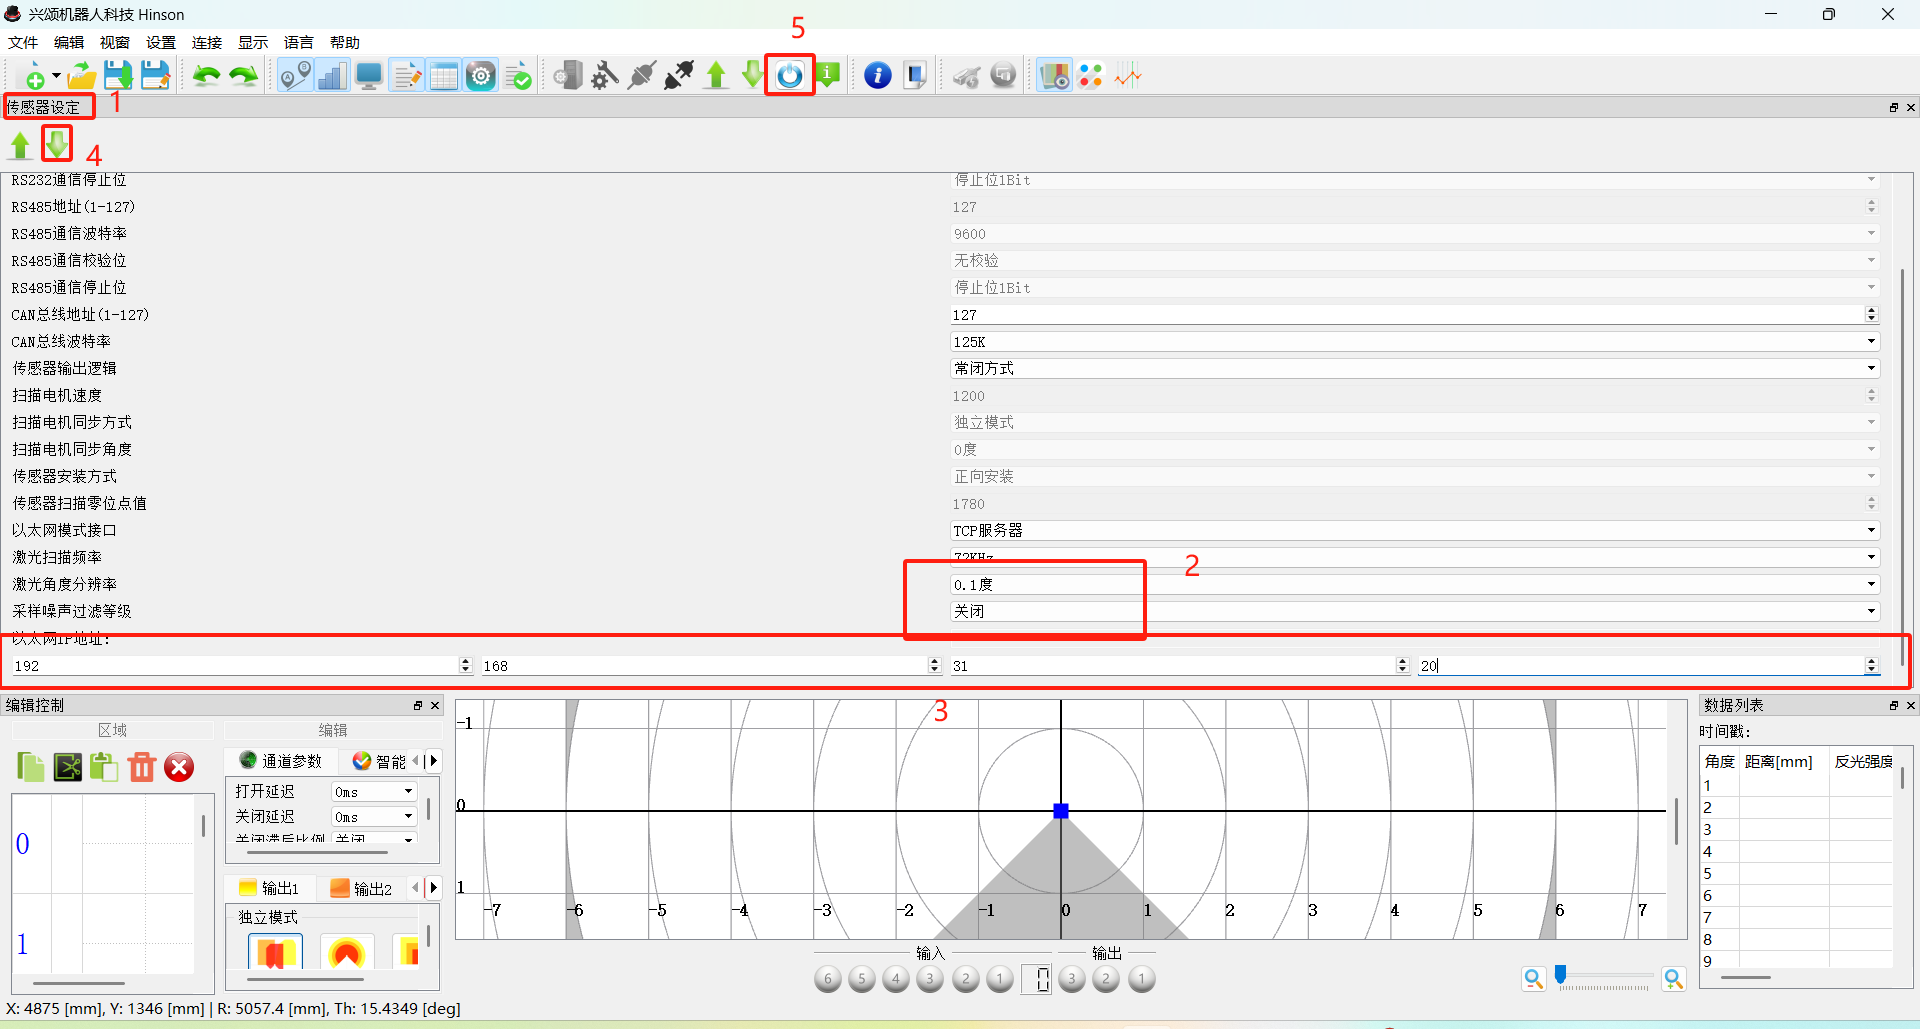Image resolution: width=1920 pixels, height=1029 pixels.
Task: Click the zoom in magnifier icon
Action: [x=1673, y=979]
